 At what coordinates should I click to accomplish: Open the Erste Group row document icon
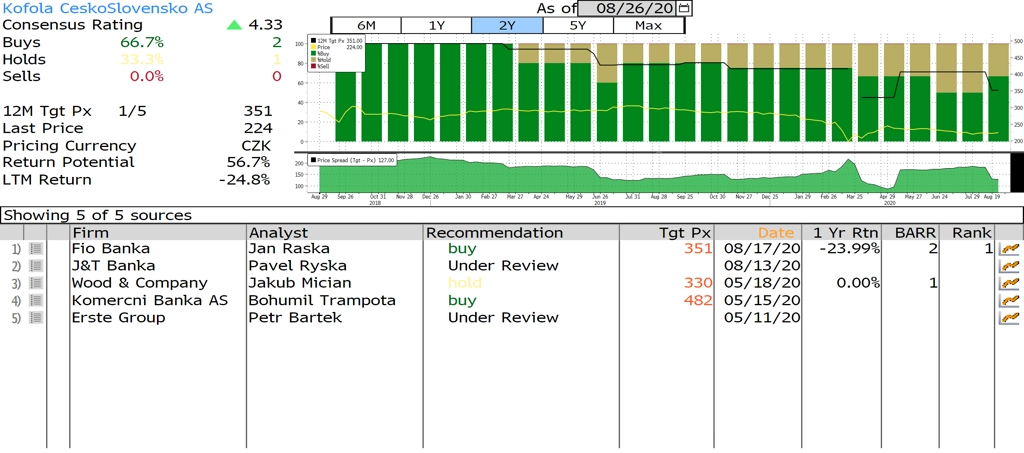[x=37, y=318]
